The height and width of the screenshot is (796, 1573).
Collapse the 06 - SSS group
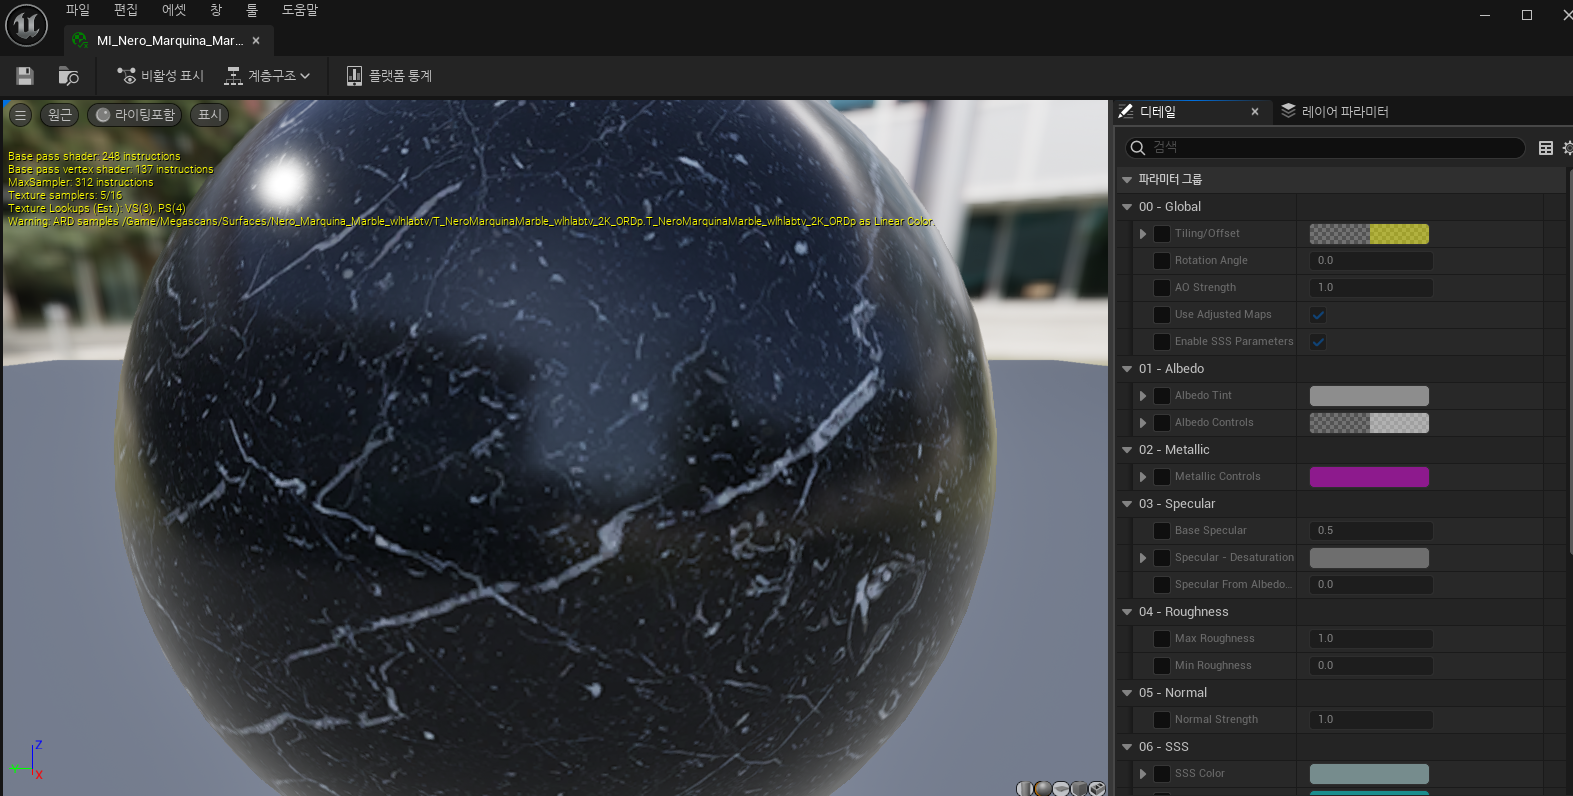(1127, 747)
